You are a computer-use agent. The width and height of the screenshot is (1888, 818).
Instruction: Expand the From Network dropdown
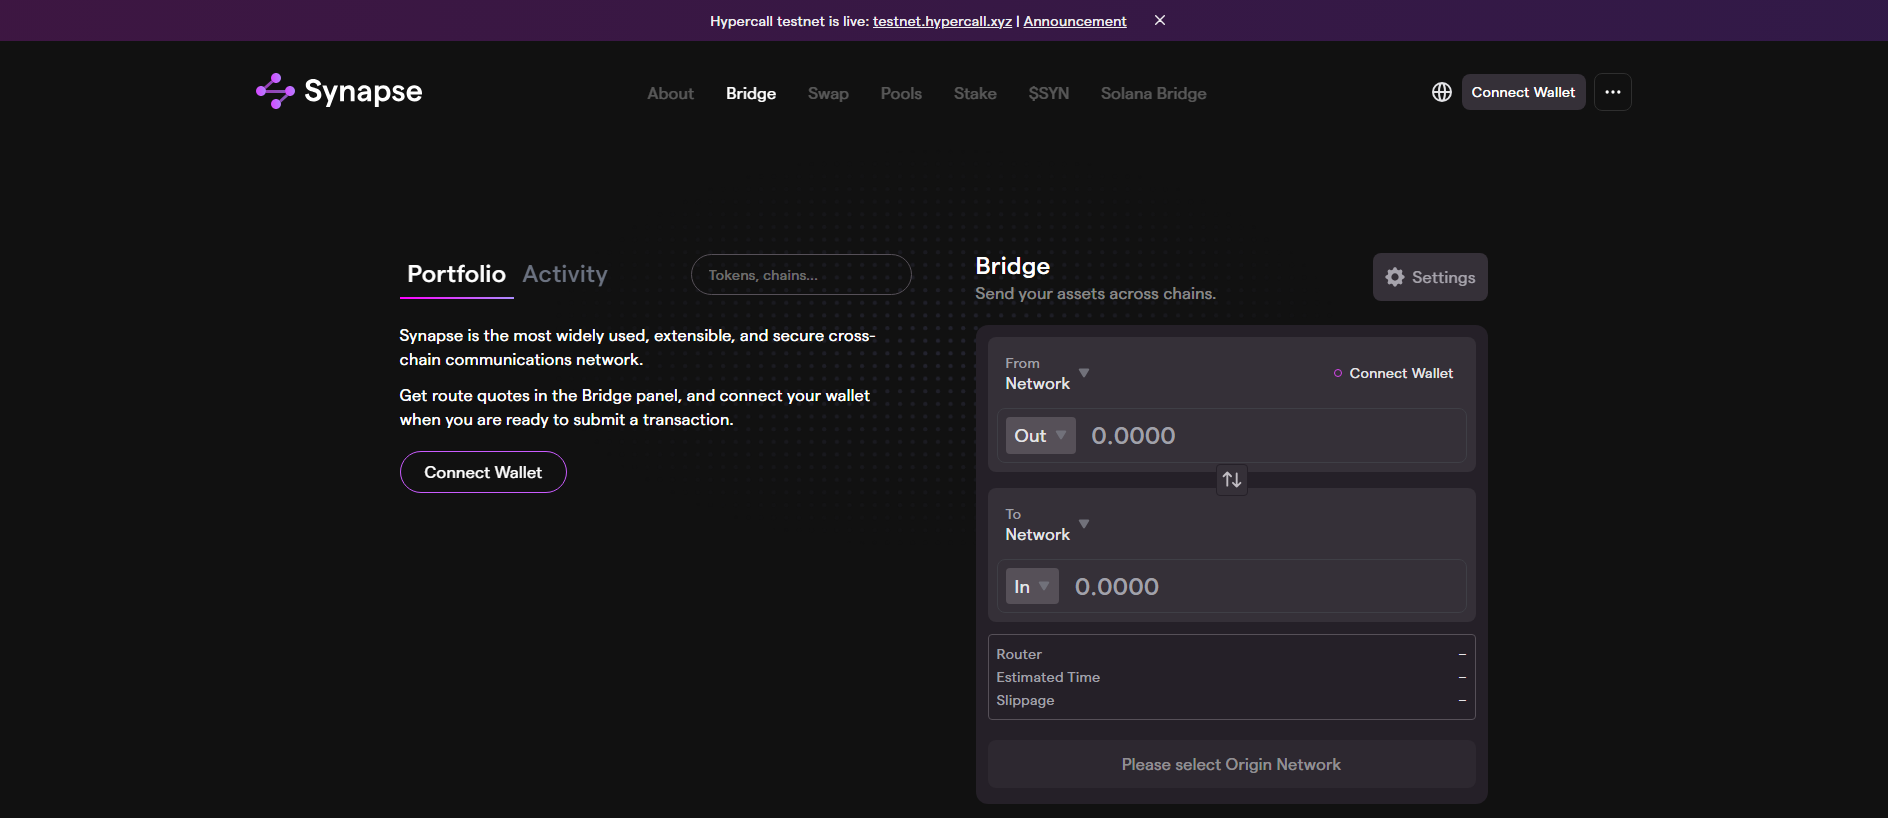(1047, 373)
